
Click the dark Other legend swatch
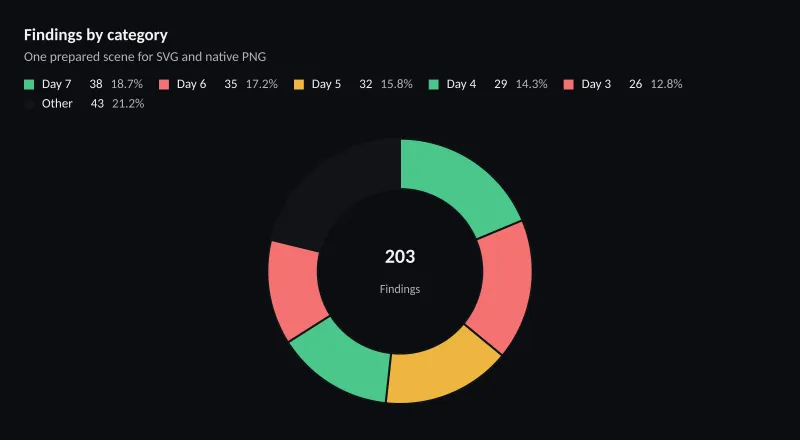coord(29,104)
